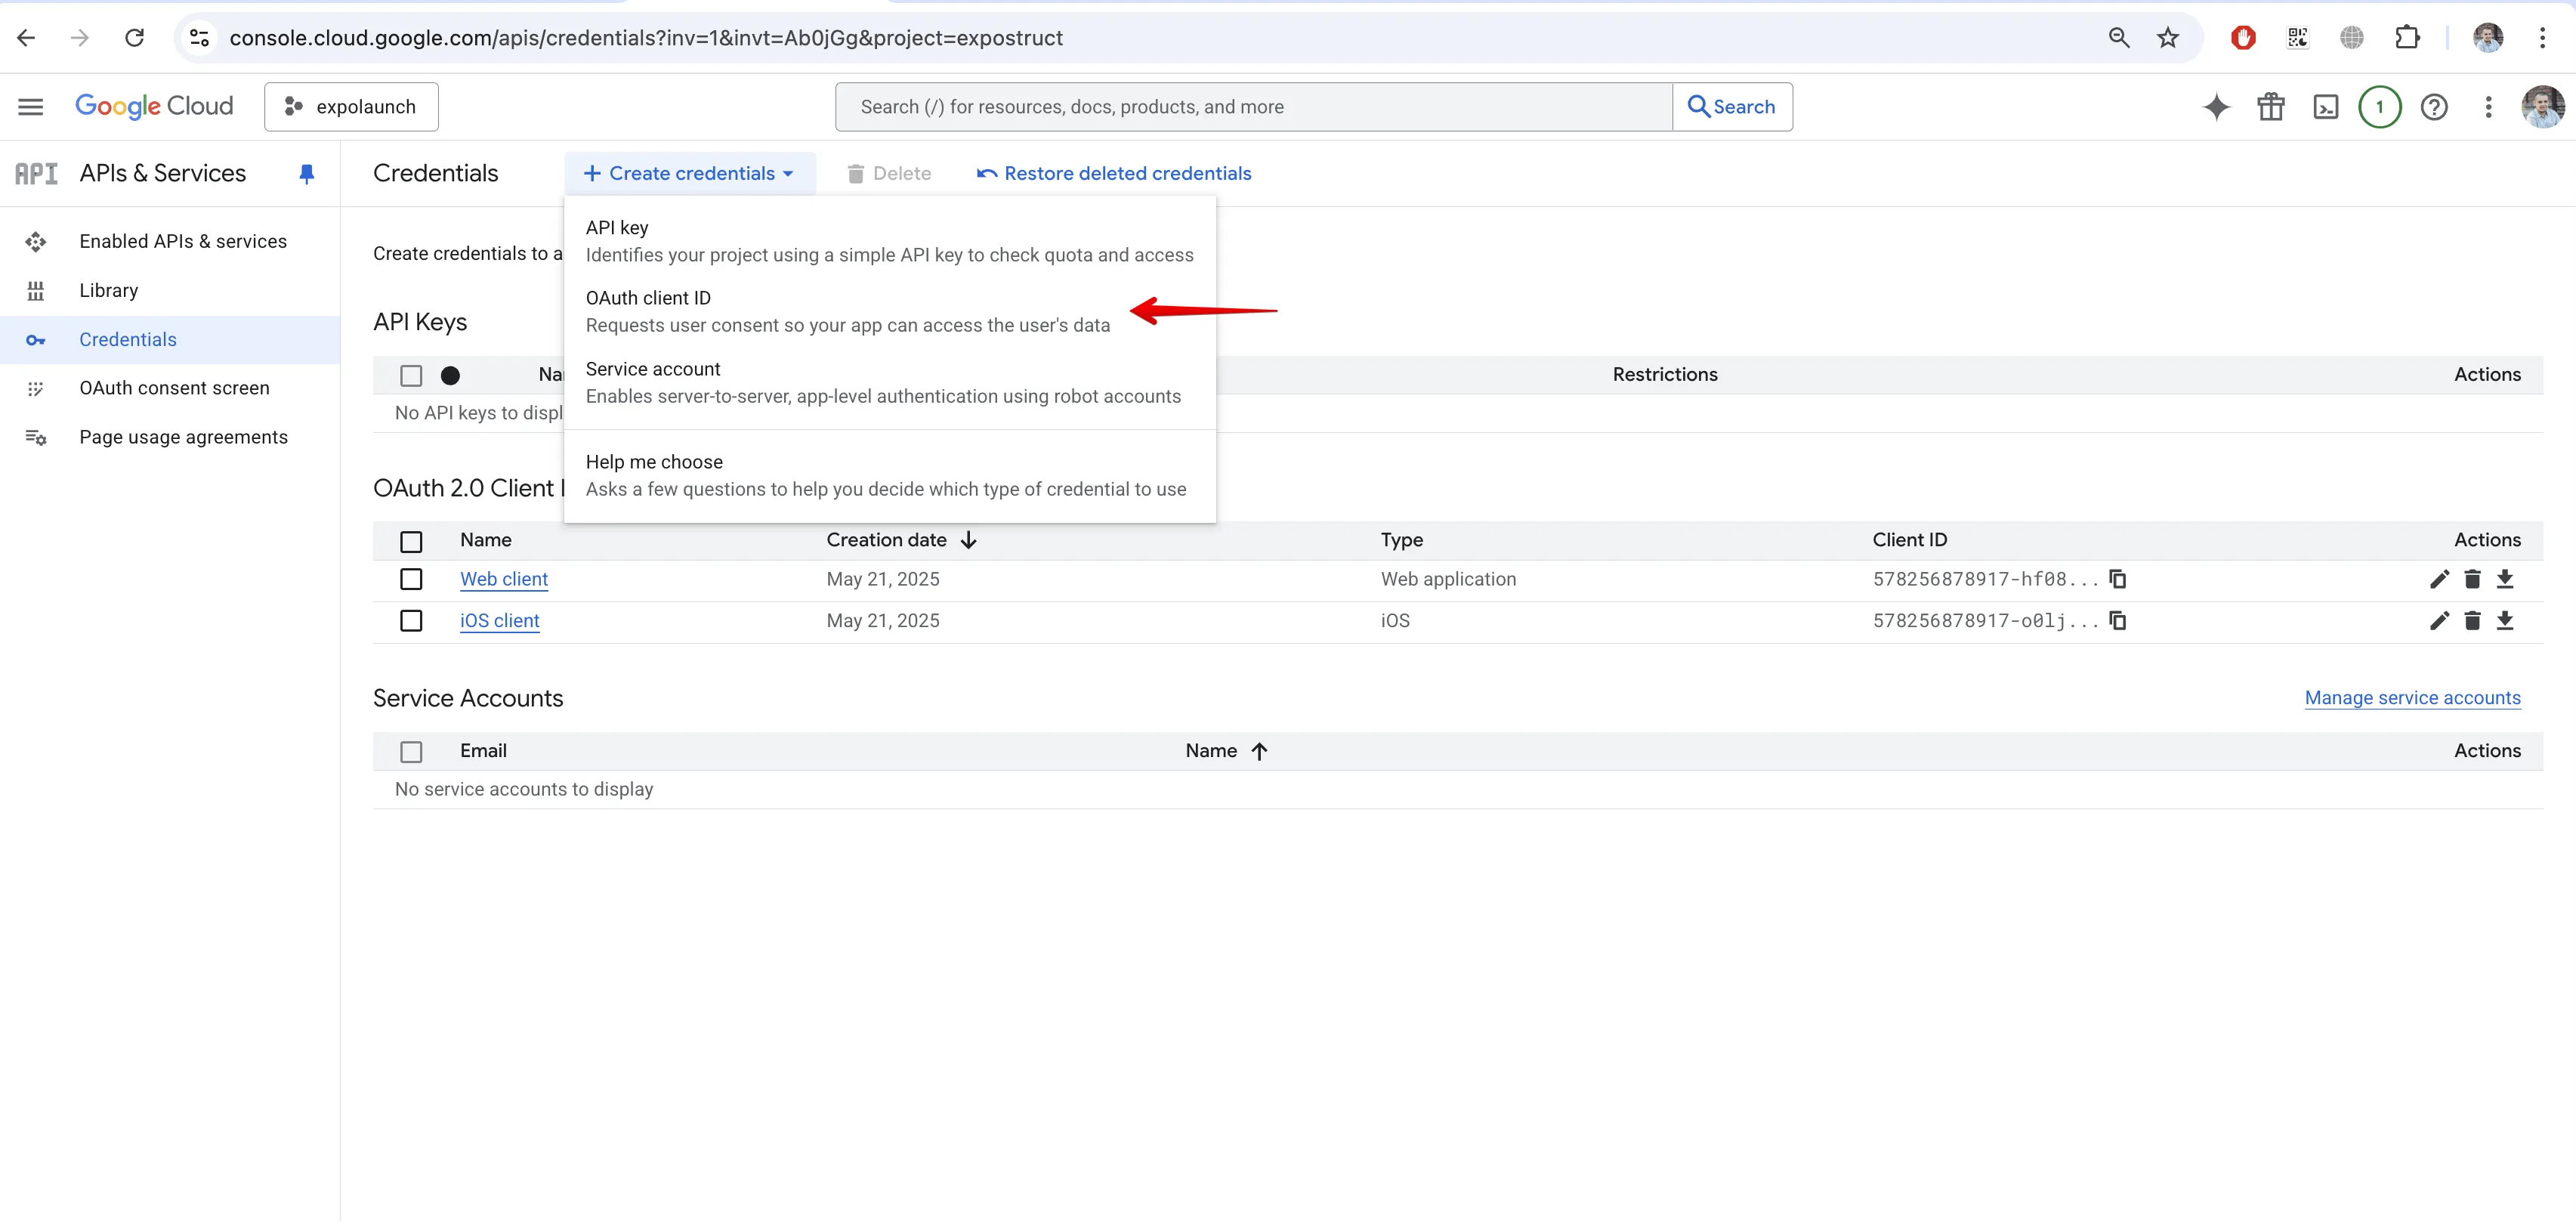Open Google account avatar in console

pos(2542,107)
